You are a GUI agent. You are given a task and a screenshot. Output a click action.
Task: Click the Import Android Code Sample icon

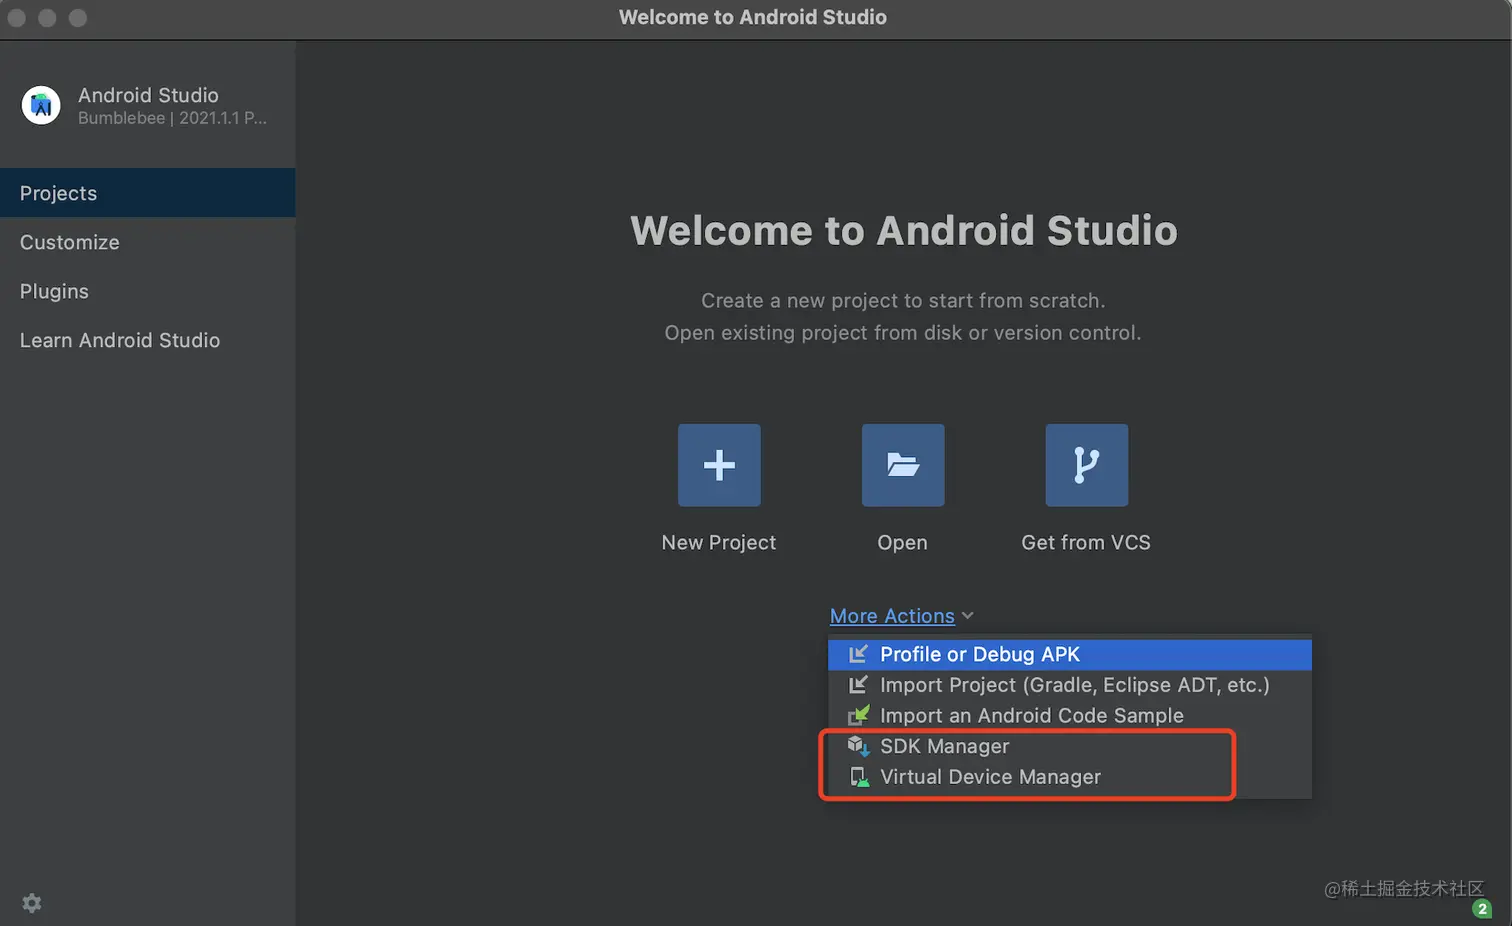[858, 716]
